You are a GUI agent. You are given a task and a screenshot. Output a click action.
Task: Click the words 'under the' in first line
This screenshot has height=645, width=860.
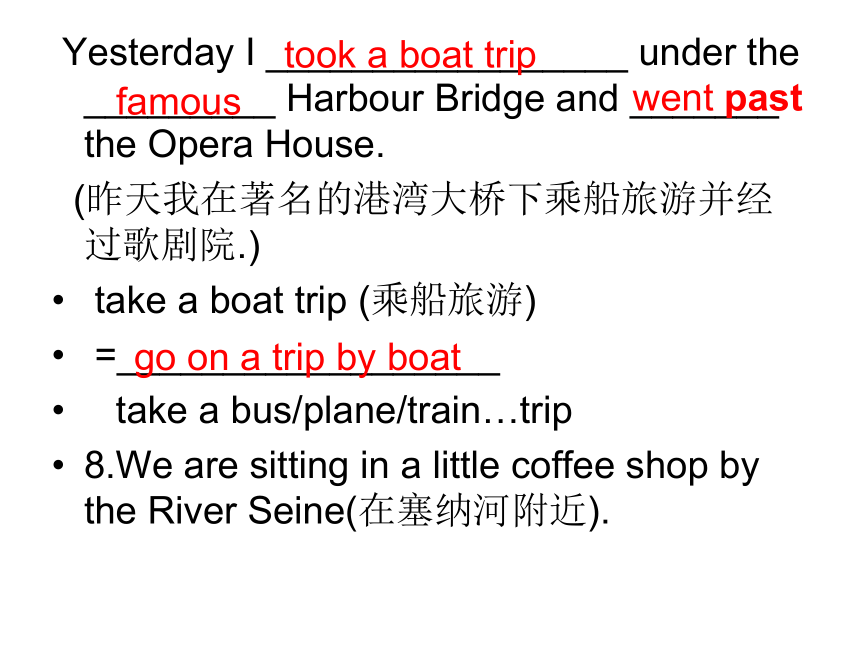(x=719, y=53)
